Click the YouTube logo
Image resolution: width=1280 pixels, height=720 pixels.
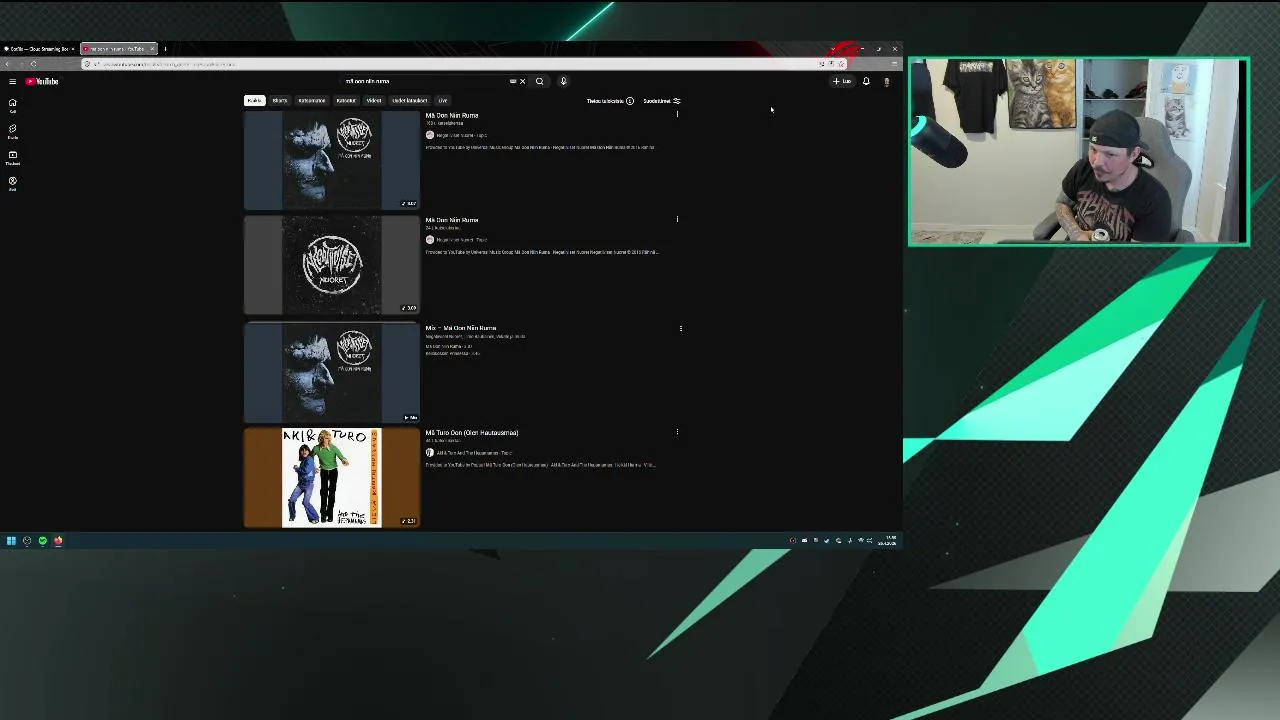(42, 81)
